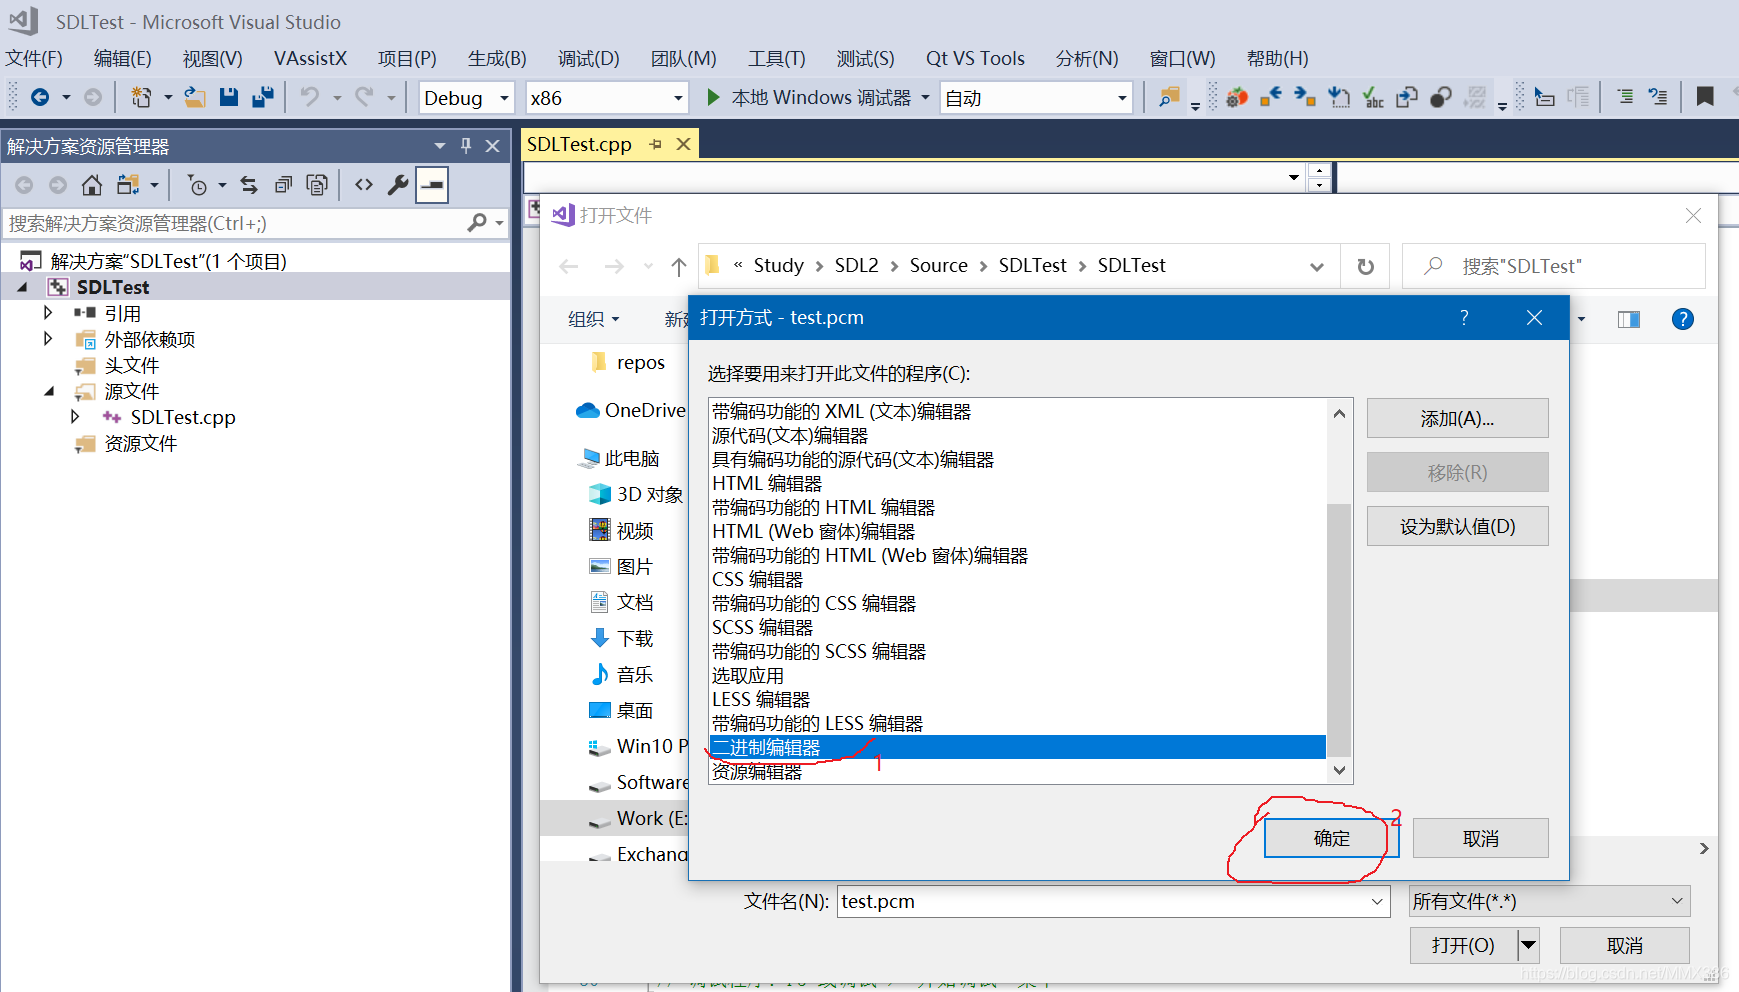
Task: Click the pending changes filter clock icon
Action: pos(197,185)
